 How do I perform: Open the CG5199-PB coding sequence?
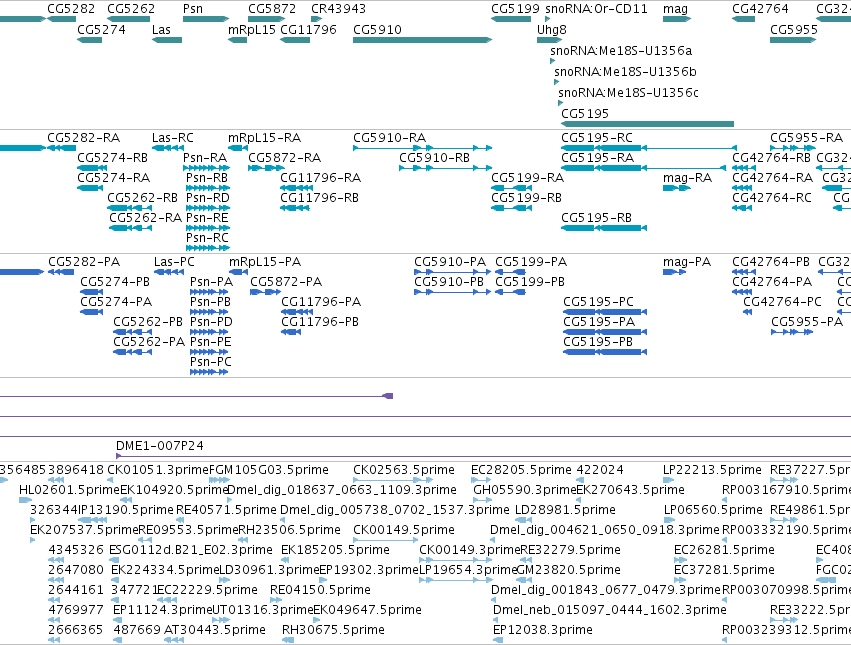[x=511, y=292]
